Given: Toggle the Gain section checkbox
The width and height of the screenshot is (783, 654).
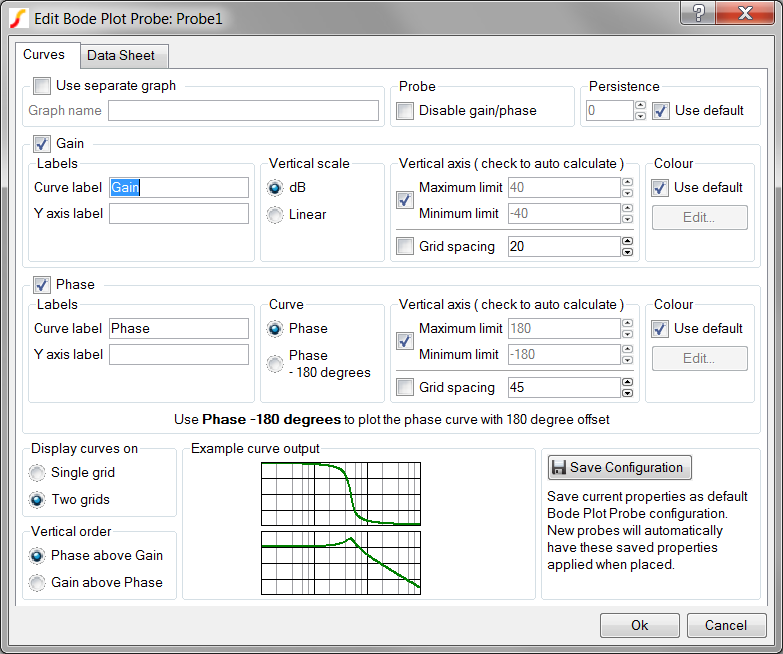Looking at the screenshot, I should point(42,144).
